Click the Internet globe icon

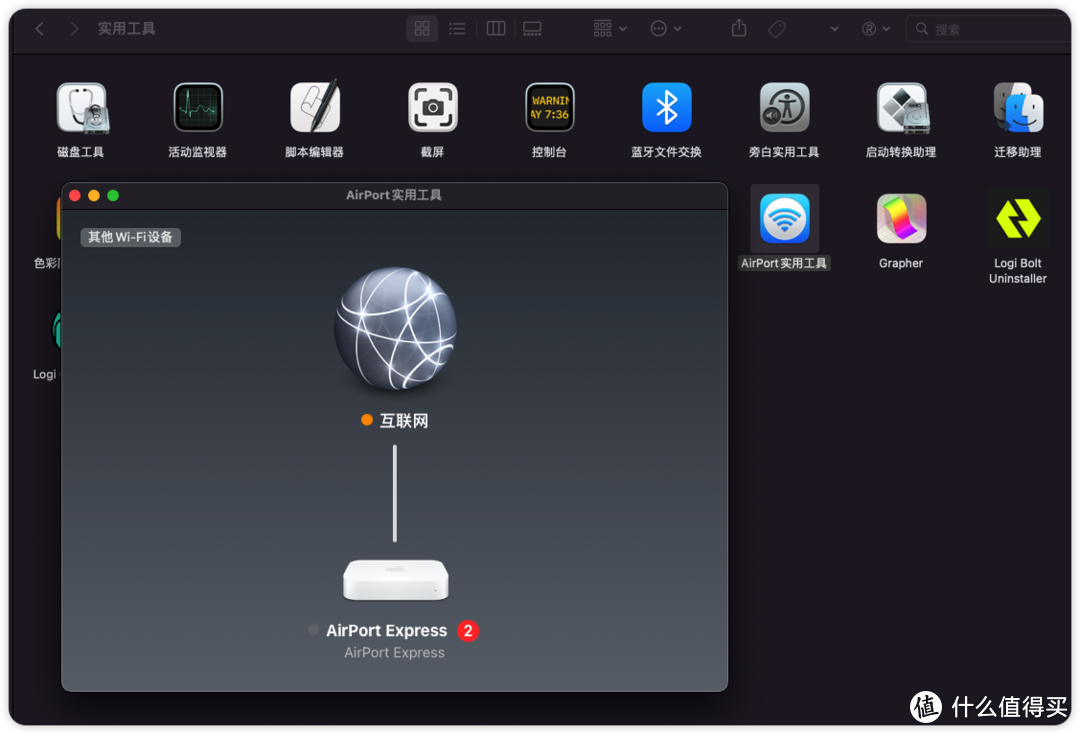pyautogui.click(x=395, y=328)
